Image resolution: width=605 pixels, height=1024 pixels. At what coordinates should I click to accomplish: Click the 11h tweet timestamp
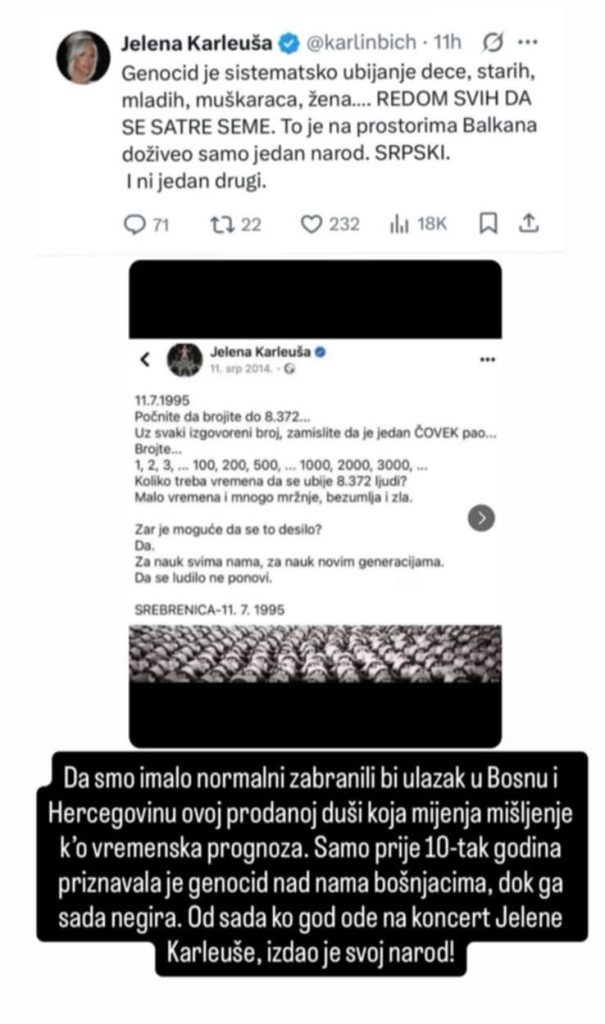pyautogui.click(x=448, y=42)
